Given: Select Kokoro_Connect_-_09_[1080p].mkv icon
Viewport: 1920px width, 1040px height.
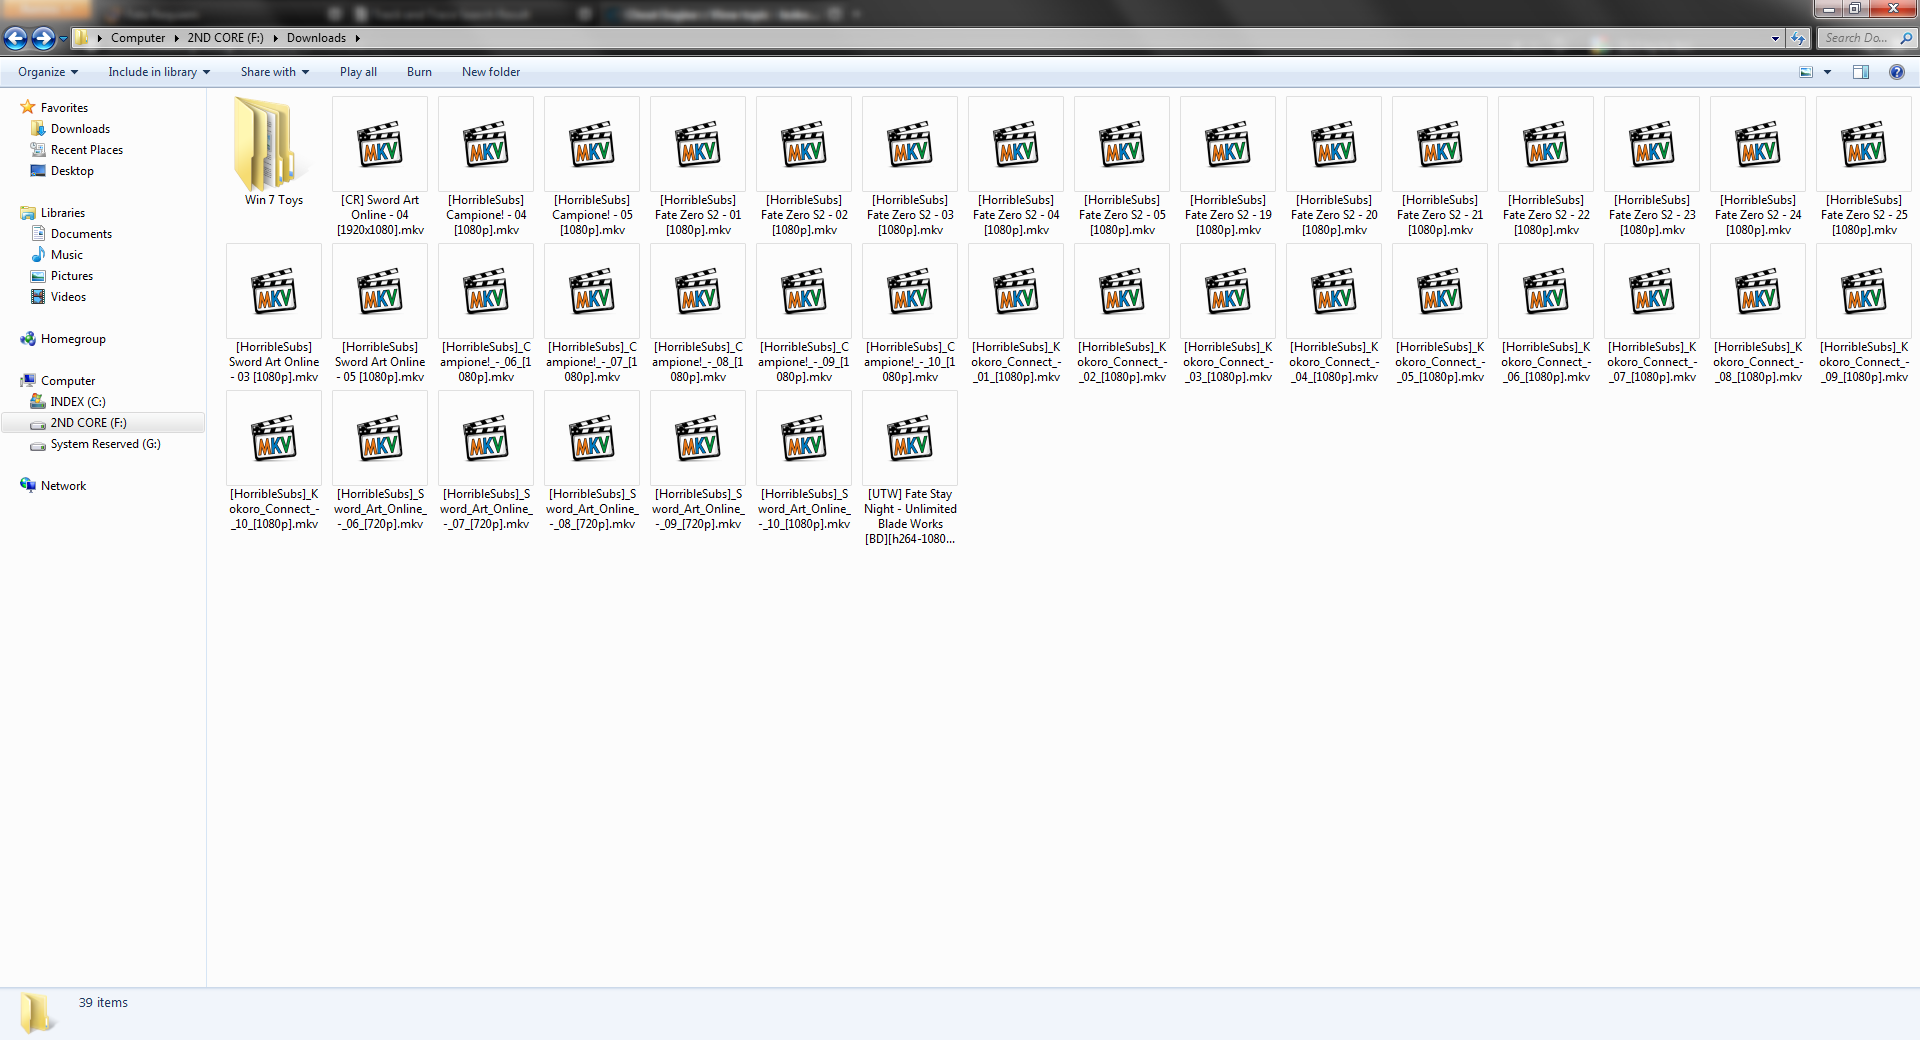Looking at the screenshot, I should pos(1864,291).
